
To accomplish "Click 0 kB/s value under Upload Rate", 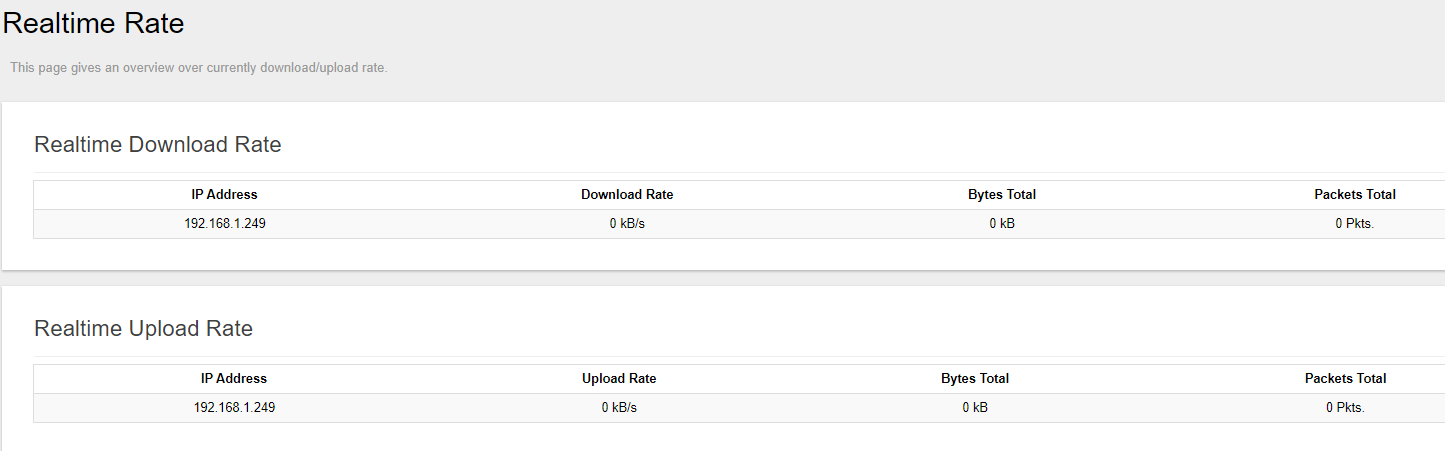I will 619,408.
